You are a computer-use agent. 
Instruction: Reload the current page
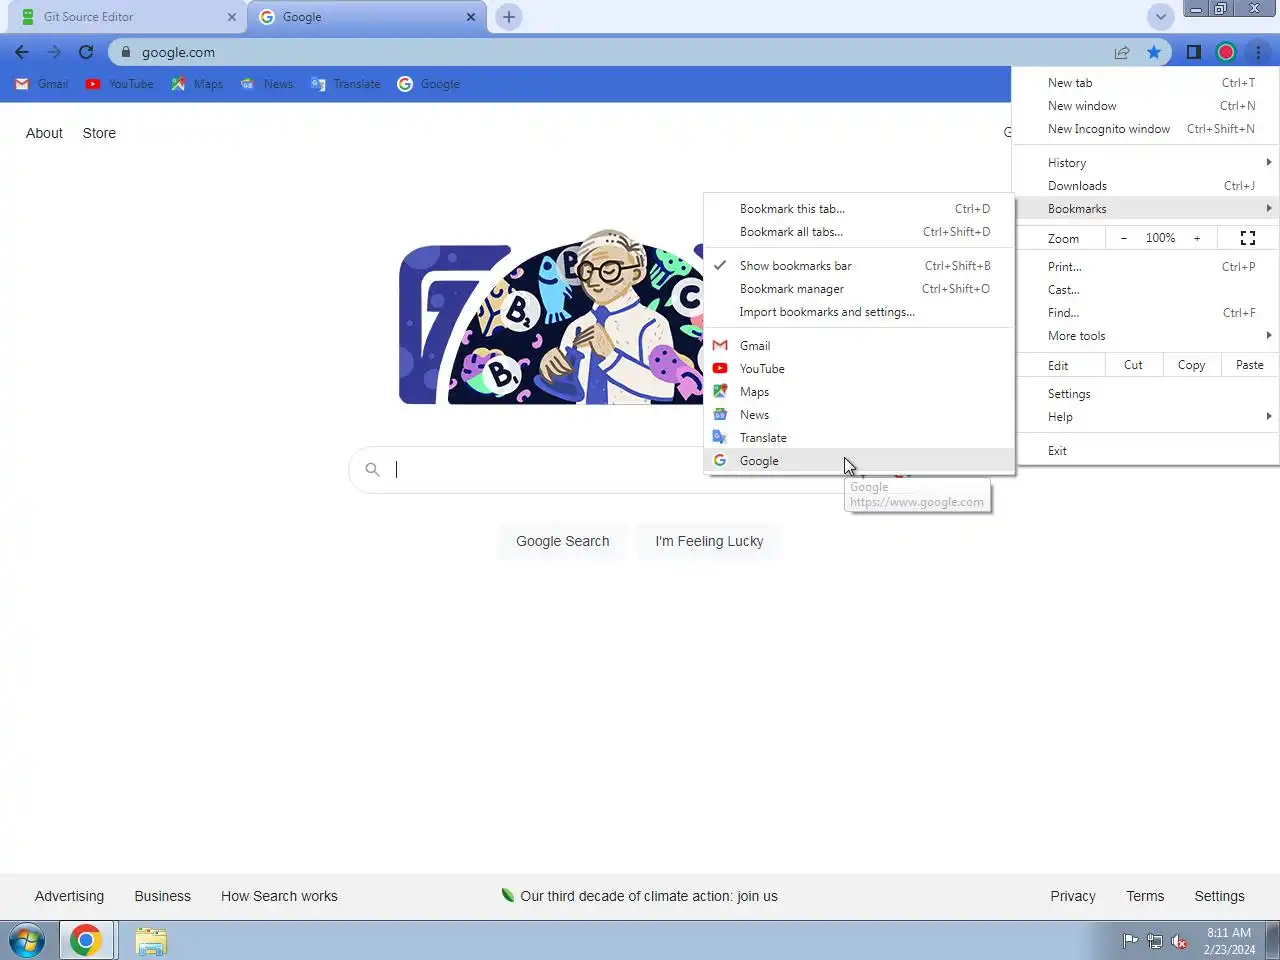[86, 52]
